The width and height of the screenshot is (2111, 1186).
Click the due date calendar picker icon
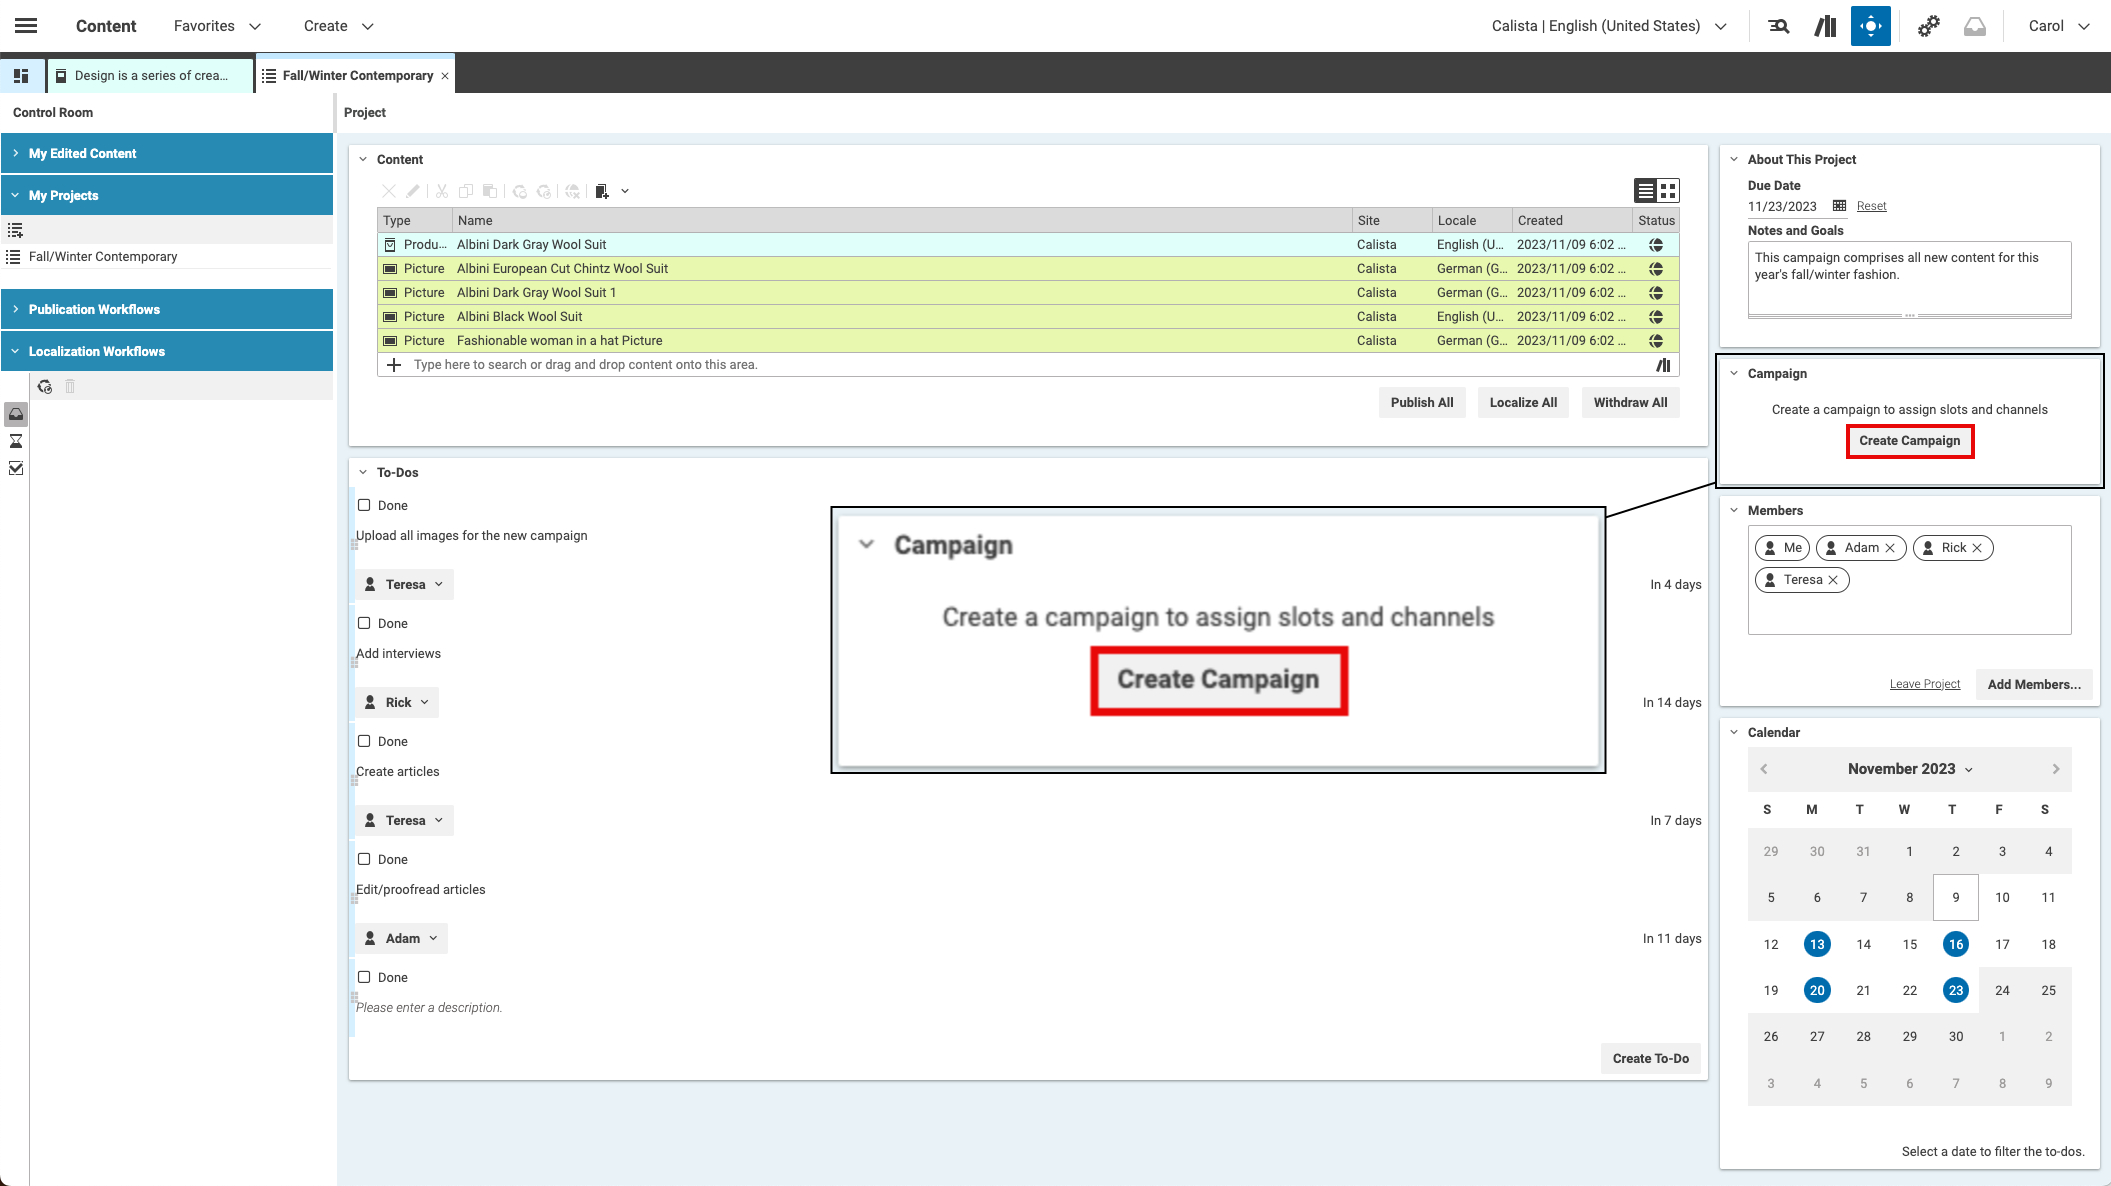(1839, 206)
